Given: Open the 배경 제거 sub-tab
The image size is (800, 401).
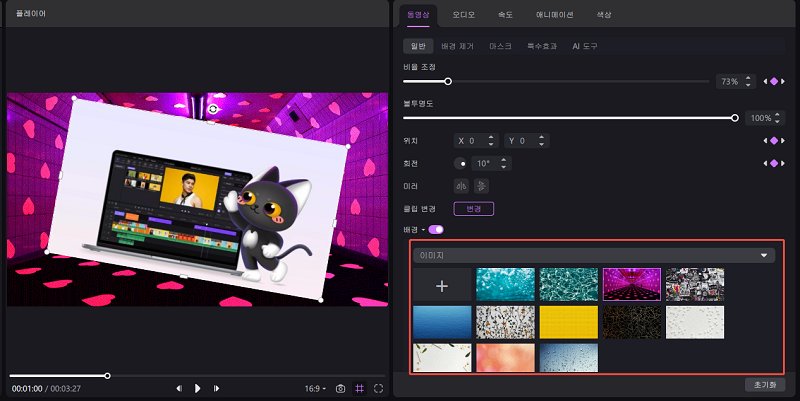Looking at the screenshot, I should coord(458,46).
